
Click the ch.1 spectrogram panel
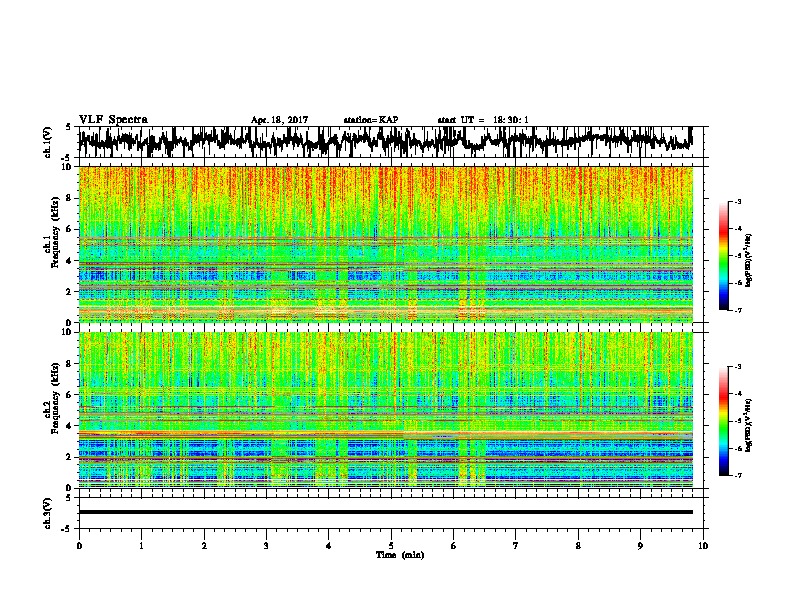(385, 244)
